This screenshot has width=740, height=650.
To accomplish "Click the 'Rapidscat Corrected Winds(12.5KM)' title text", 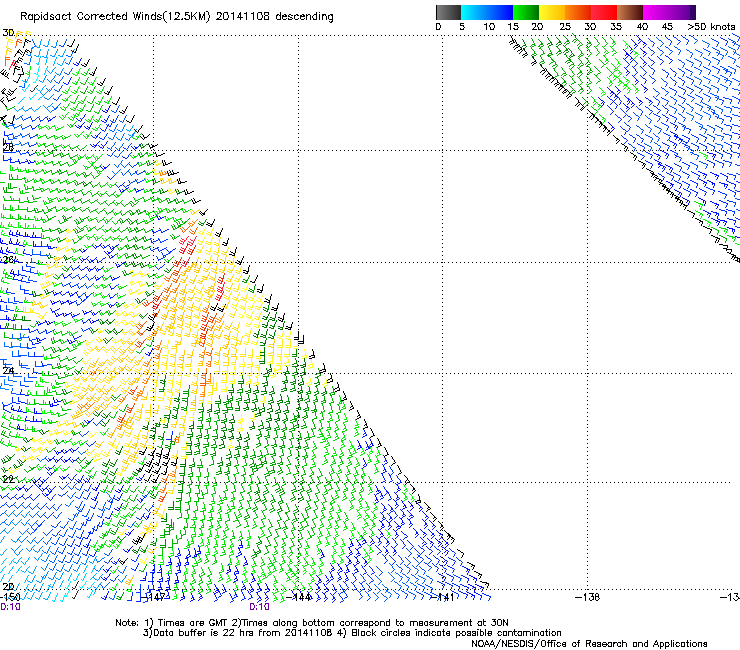I will coord(115,17).
